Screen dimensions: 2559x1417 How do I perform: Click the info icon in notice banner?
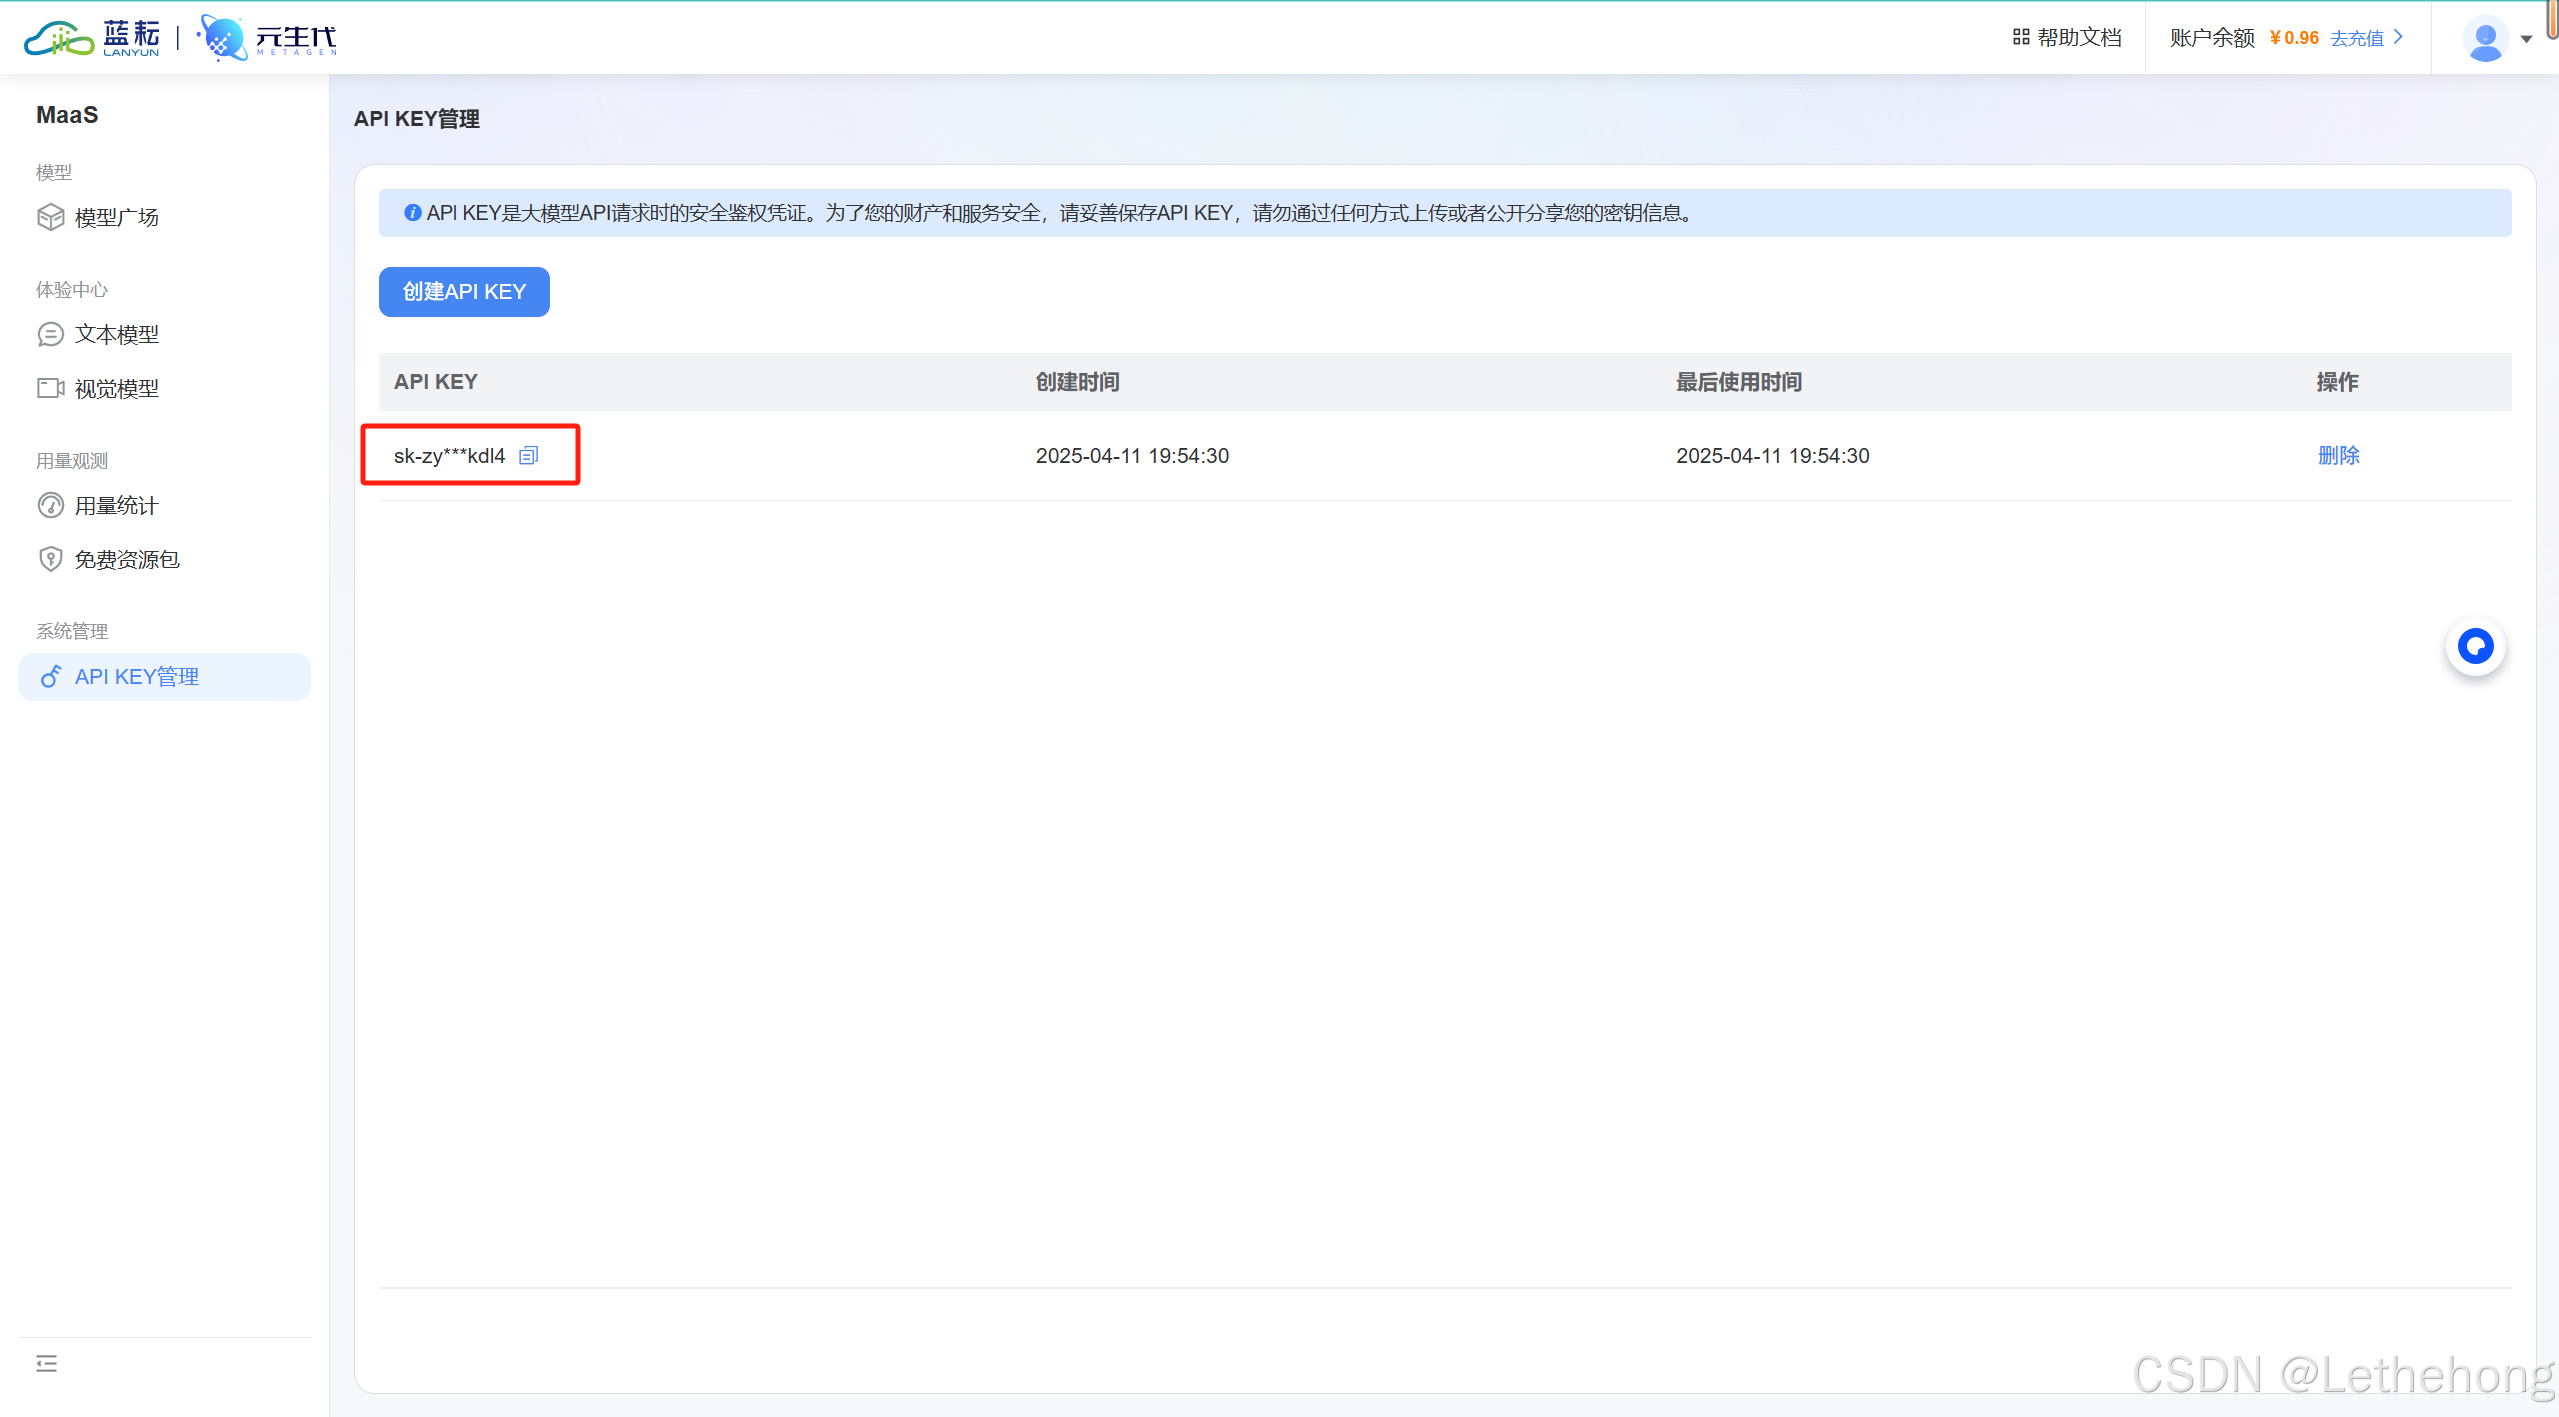(412, 213)
